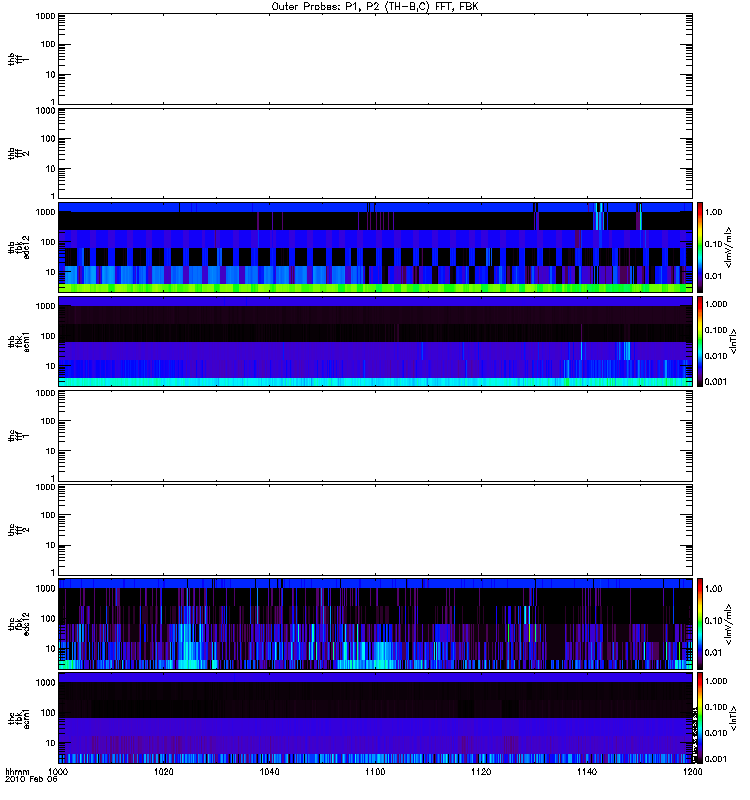Select the thb fff 2 panel label

click(18, 154)
